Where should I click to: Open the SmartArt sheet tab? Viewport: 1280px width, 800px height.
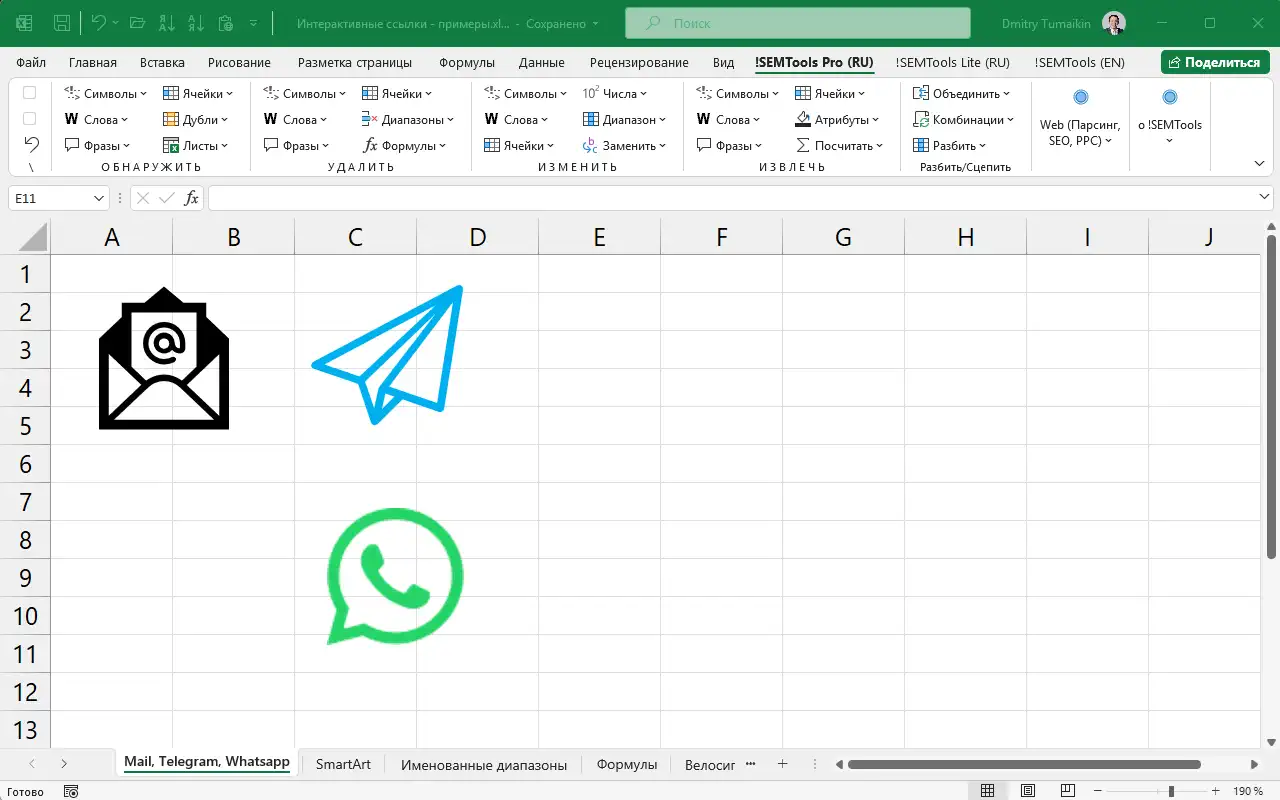[343, 764]
